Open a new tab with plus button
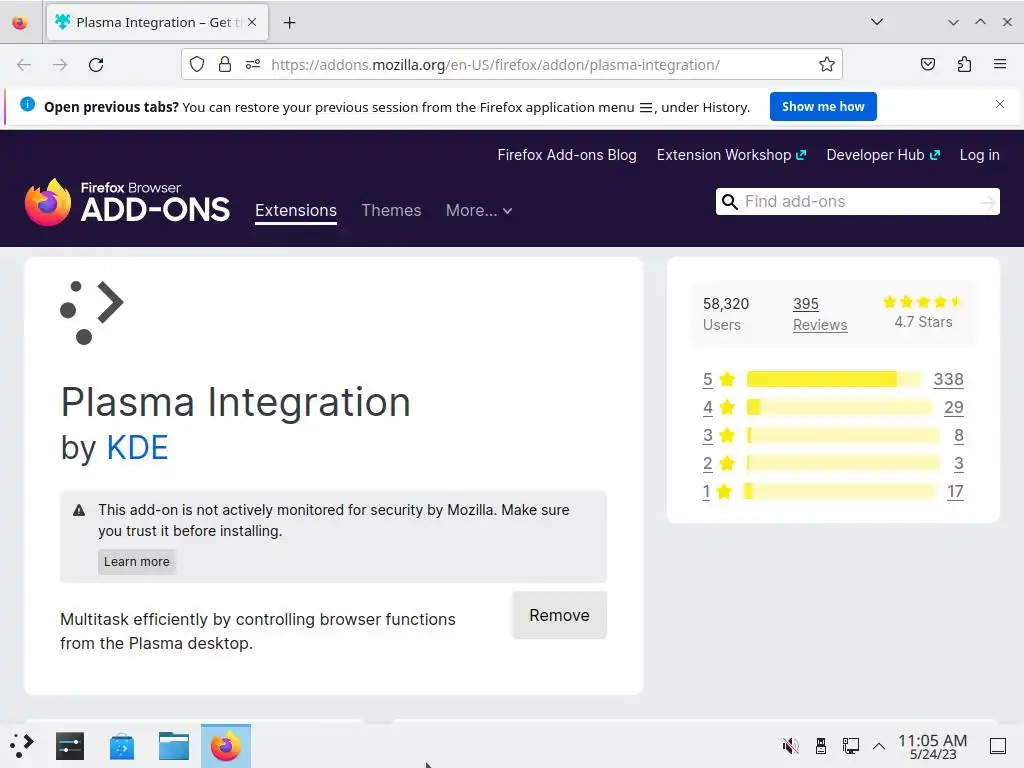The width and height of the screenshot is (1024, 768). 289,23
